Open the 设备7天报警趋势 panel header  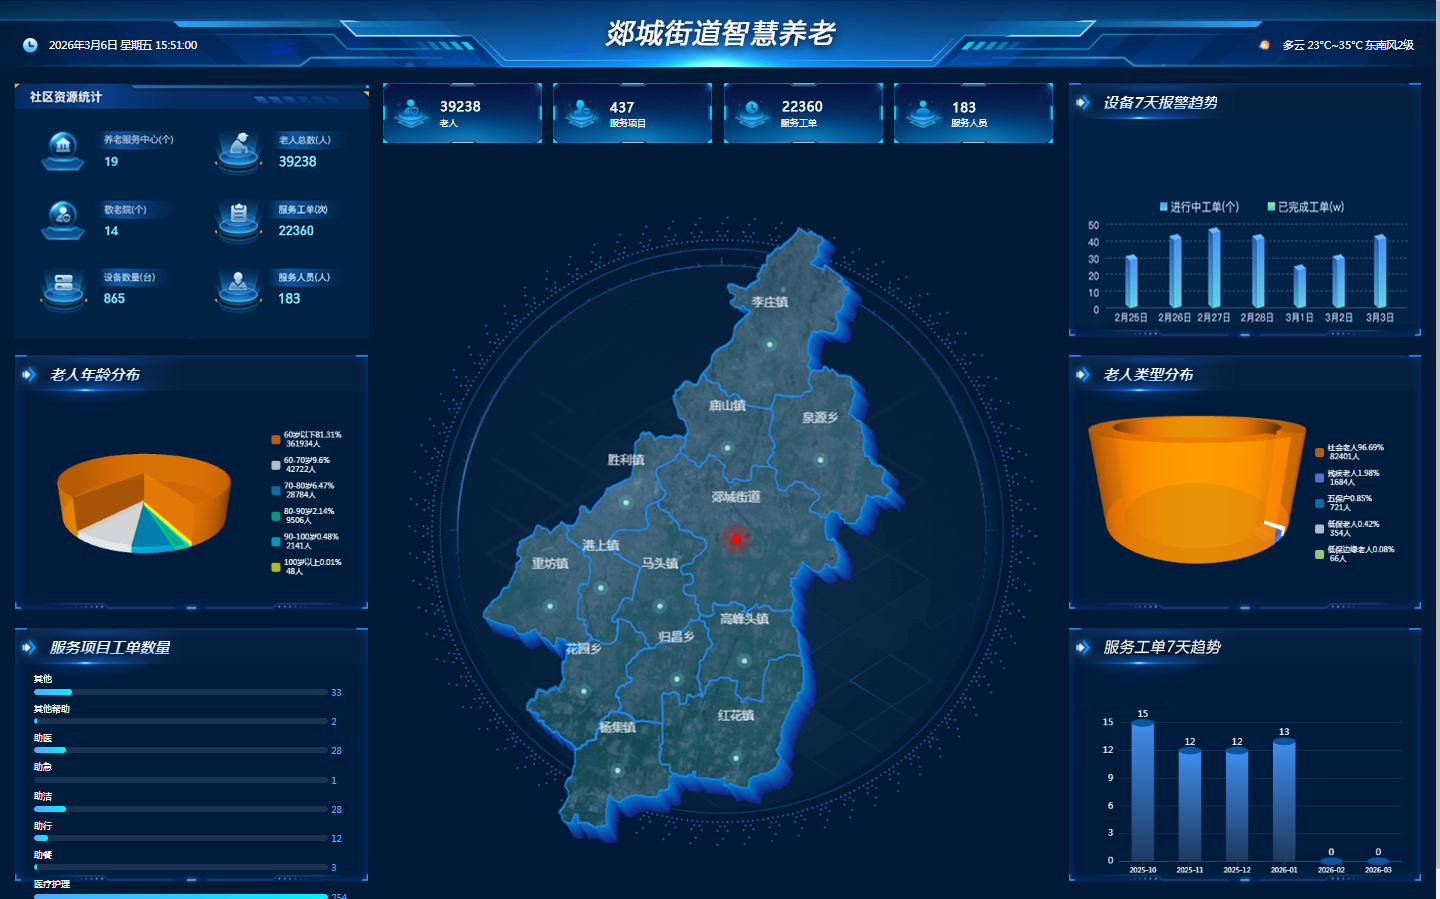1160,102
